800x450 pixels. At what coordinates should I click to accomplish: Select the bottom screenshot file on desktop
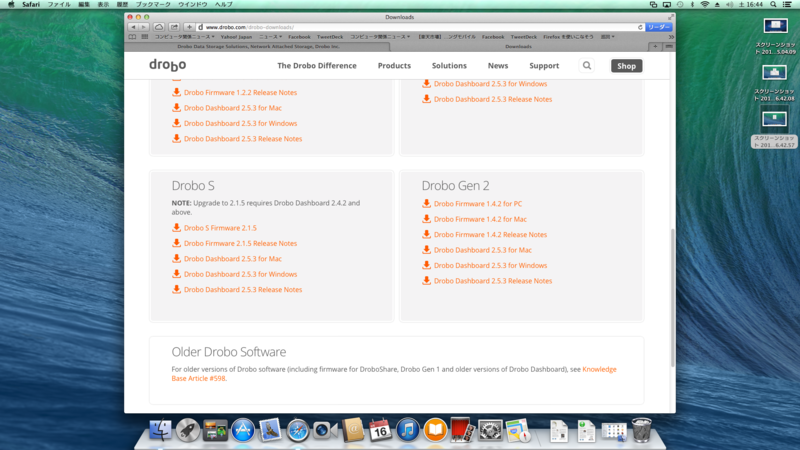coord(774,128)
